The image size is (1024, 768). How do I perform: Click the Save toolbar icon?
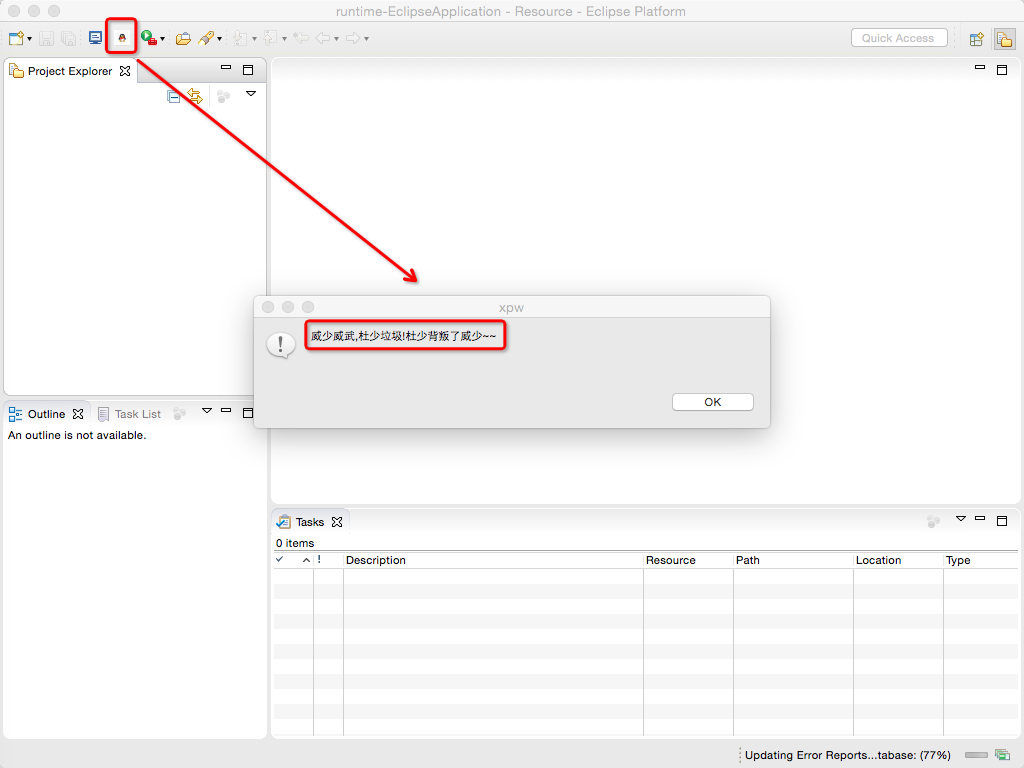click(x=46, y=39)
